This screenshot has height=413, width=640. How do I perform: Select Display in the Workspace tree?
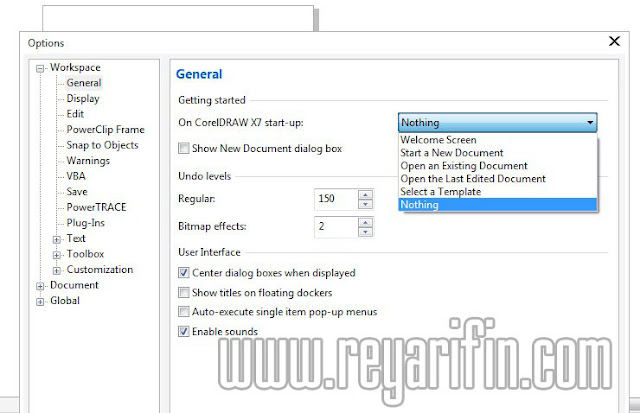[83, 98]
